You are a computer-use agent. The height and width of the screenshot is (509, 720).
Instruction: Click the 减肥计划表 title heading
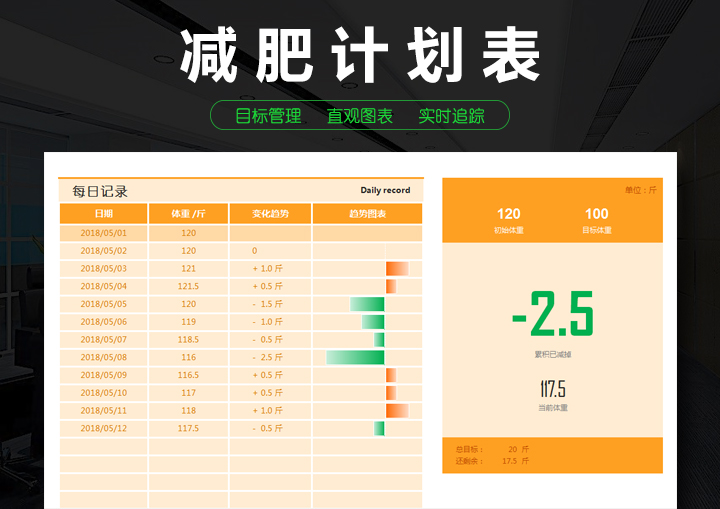(360, 55)
